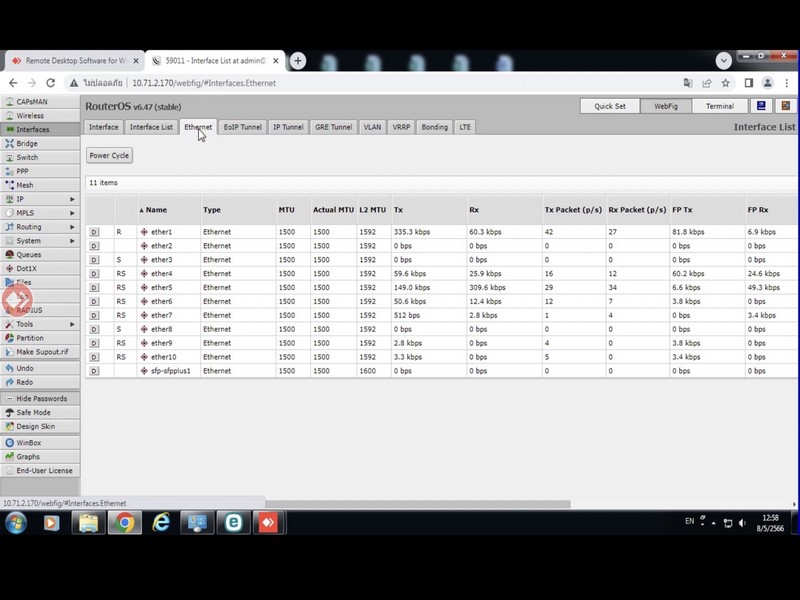This screenshot has width=800, height=600.
Task: Toggle Safe Mode
Action: click(40, 412)
